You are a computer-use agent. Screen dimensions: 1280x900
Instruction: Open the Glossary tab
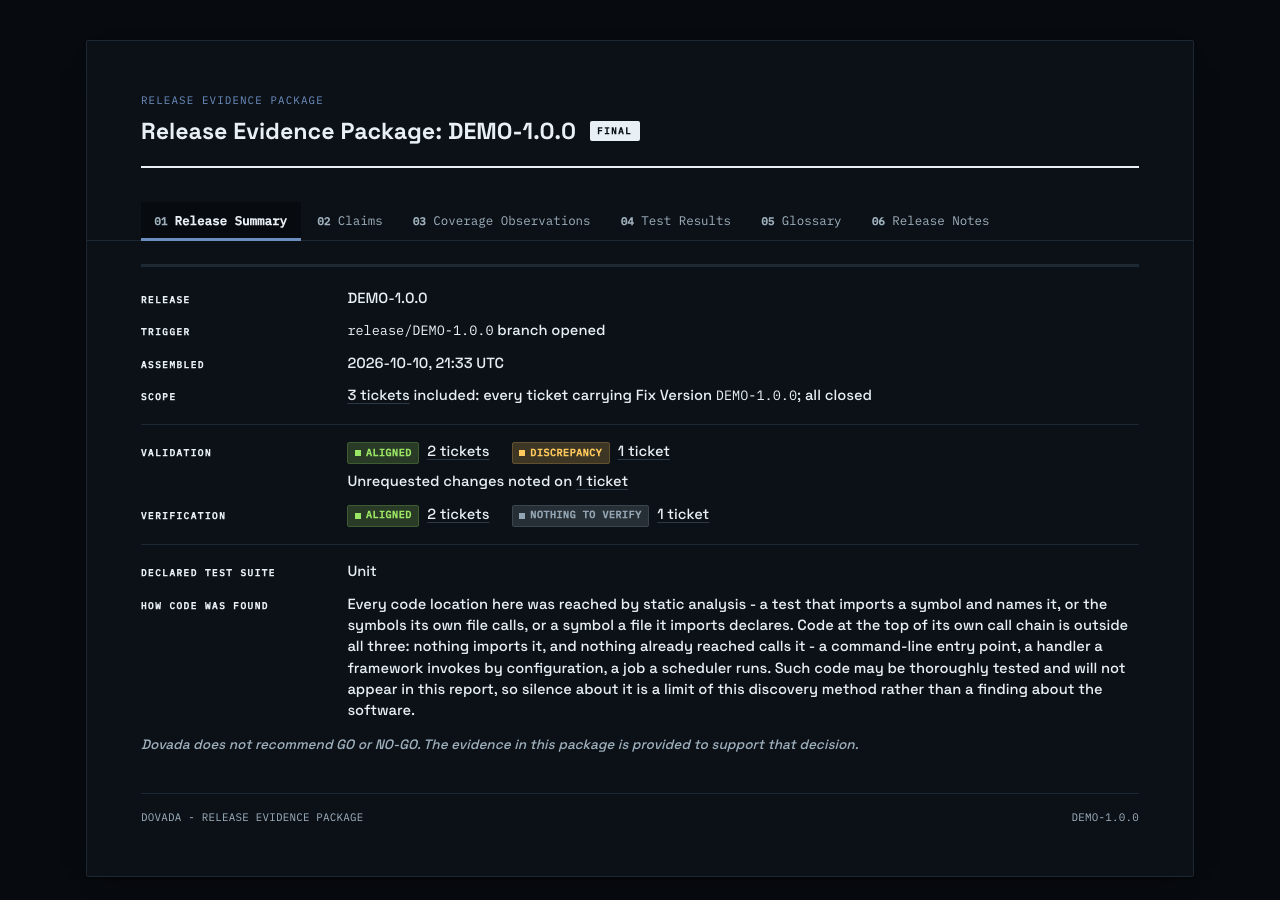coord(801,221)
